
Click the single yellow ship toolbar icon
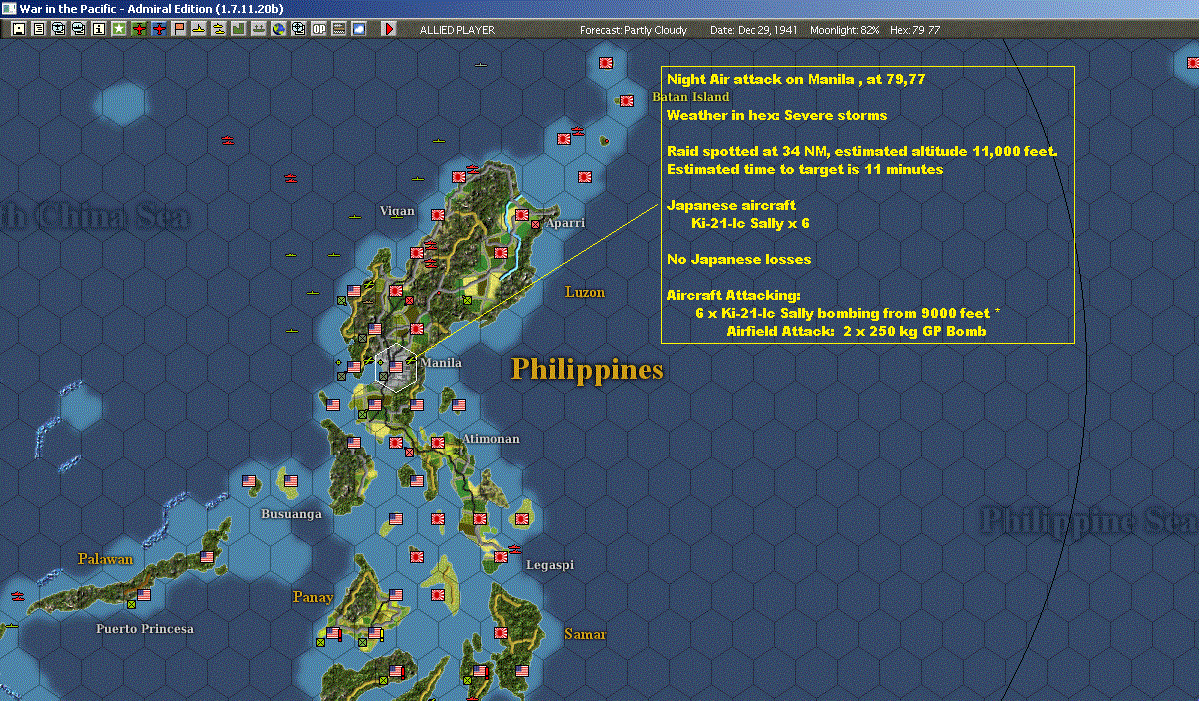198,29
